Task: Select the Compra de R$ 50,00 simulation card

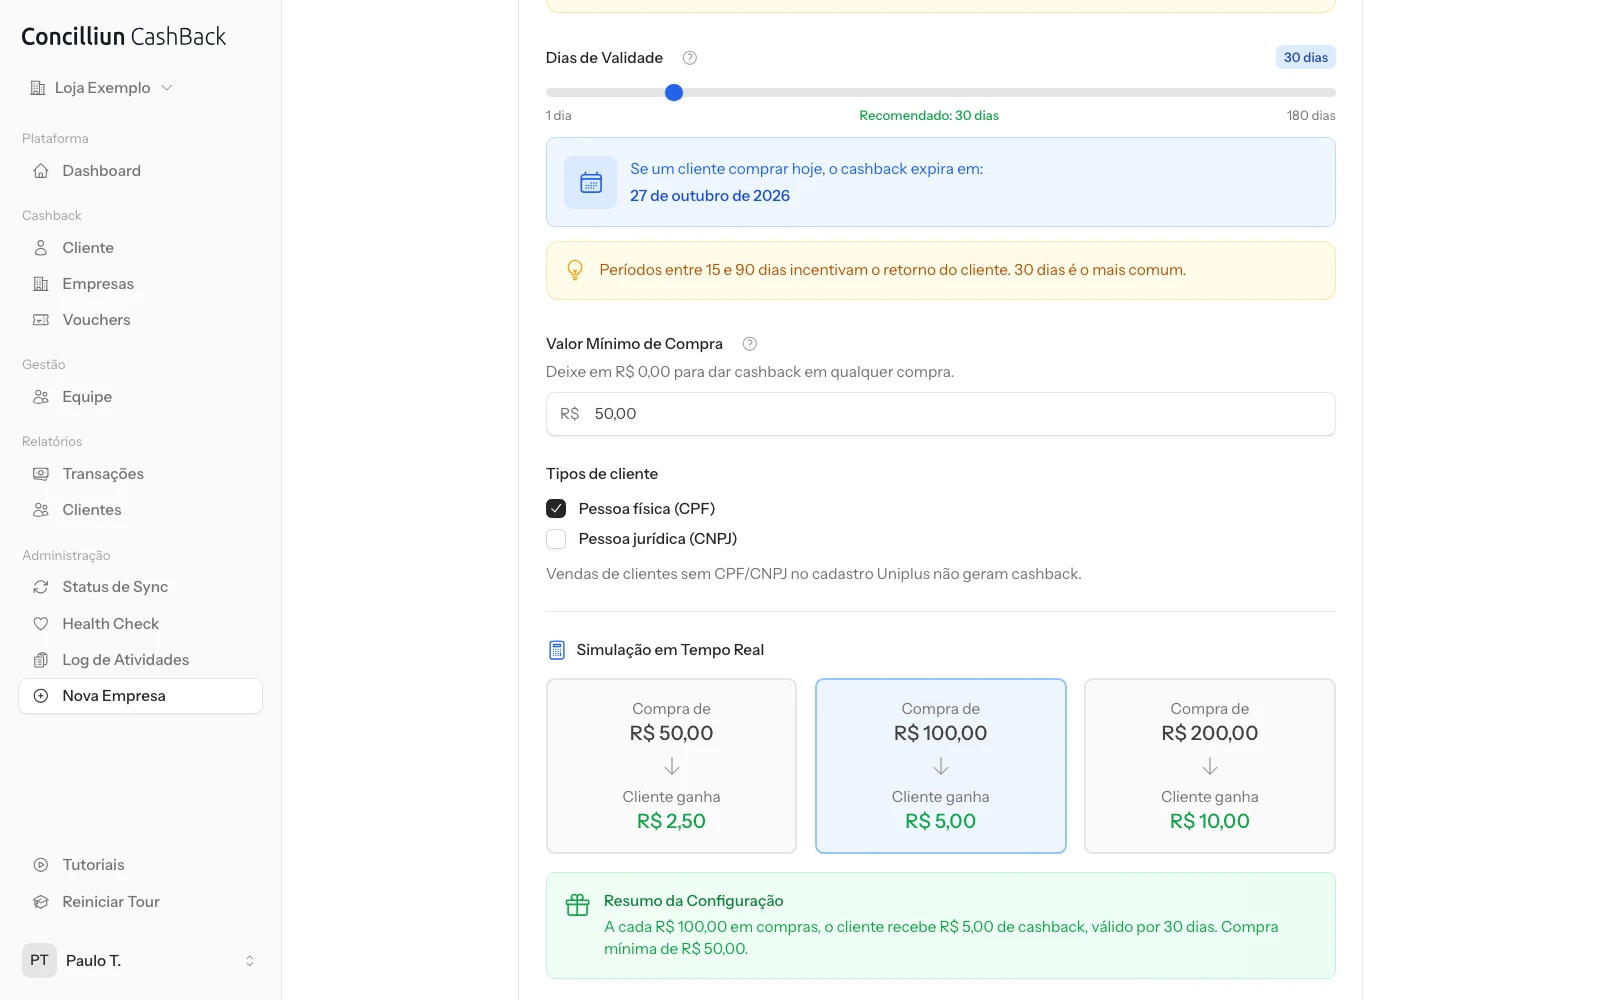Action: [671, 766]
